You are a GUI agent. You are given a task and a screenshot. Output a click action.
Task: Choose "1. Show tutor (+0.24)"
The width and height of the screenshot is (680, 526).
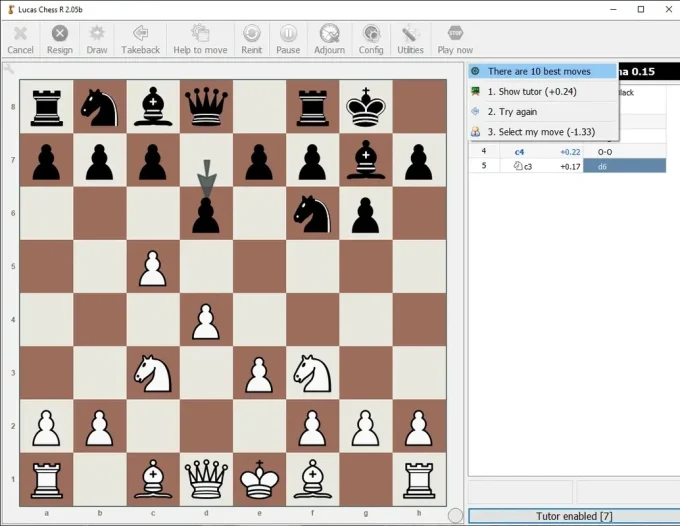pyautogui.click(x=531, y=92)
